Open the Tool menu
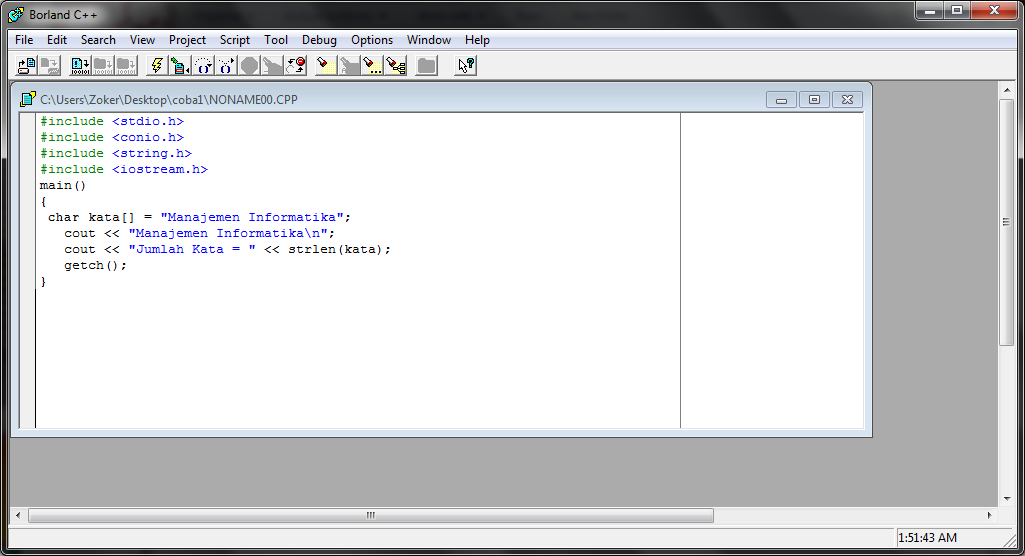The image size is (1025, 556). click(276, 40)
